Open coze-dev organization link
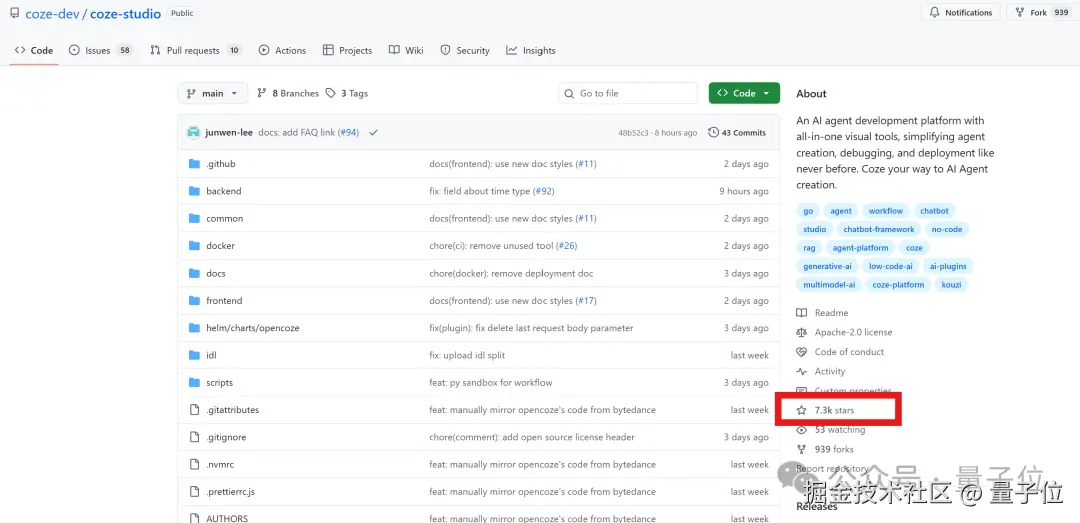Image resolution: width=1080 pixels, height=523 pixels. tap(52, 14)
